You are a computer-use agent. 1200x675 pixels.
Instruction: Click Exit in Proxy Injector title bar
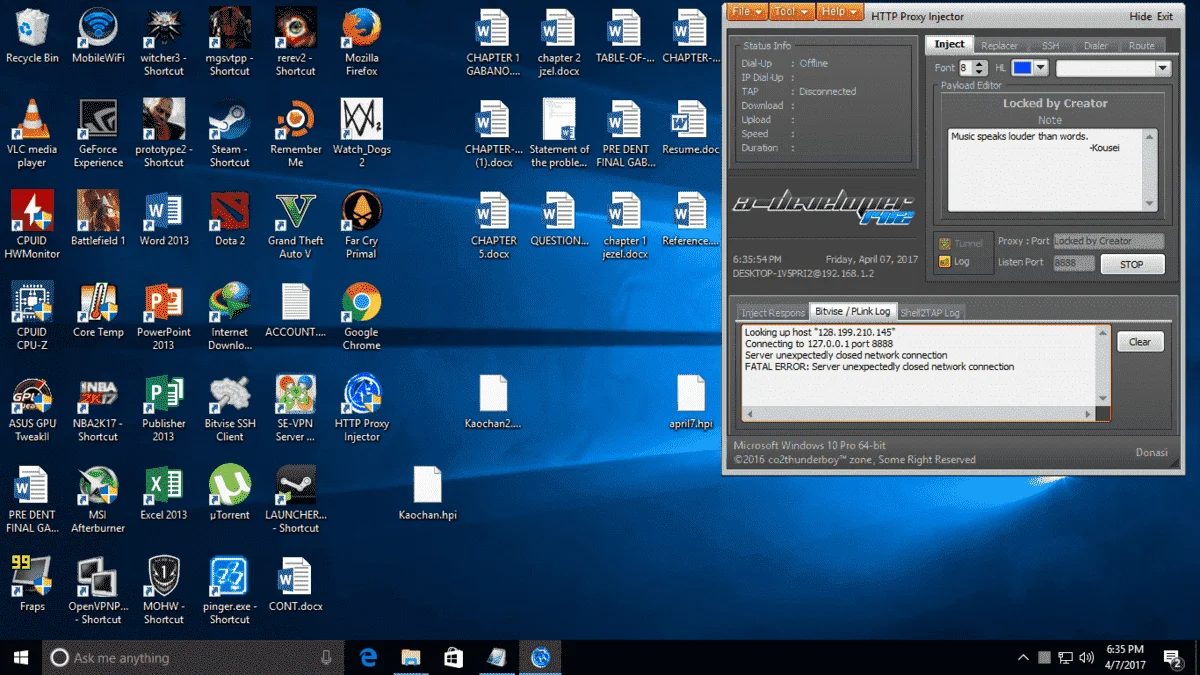tap(1165, 16)
